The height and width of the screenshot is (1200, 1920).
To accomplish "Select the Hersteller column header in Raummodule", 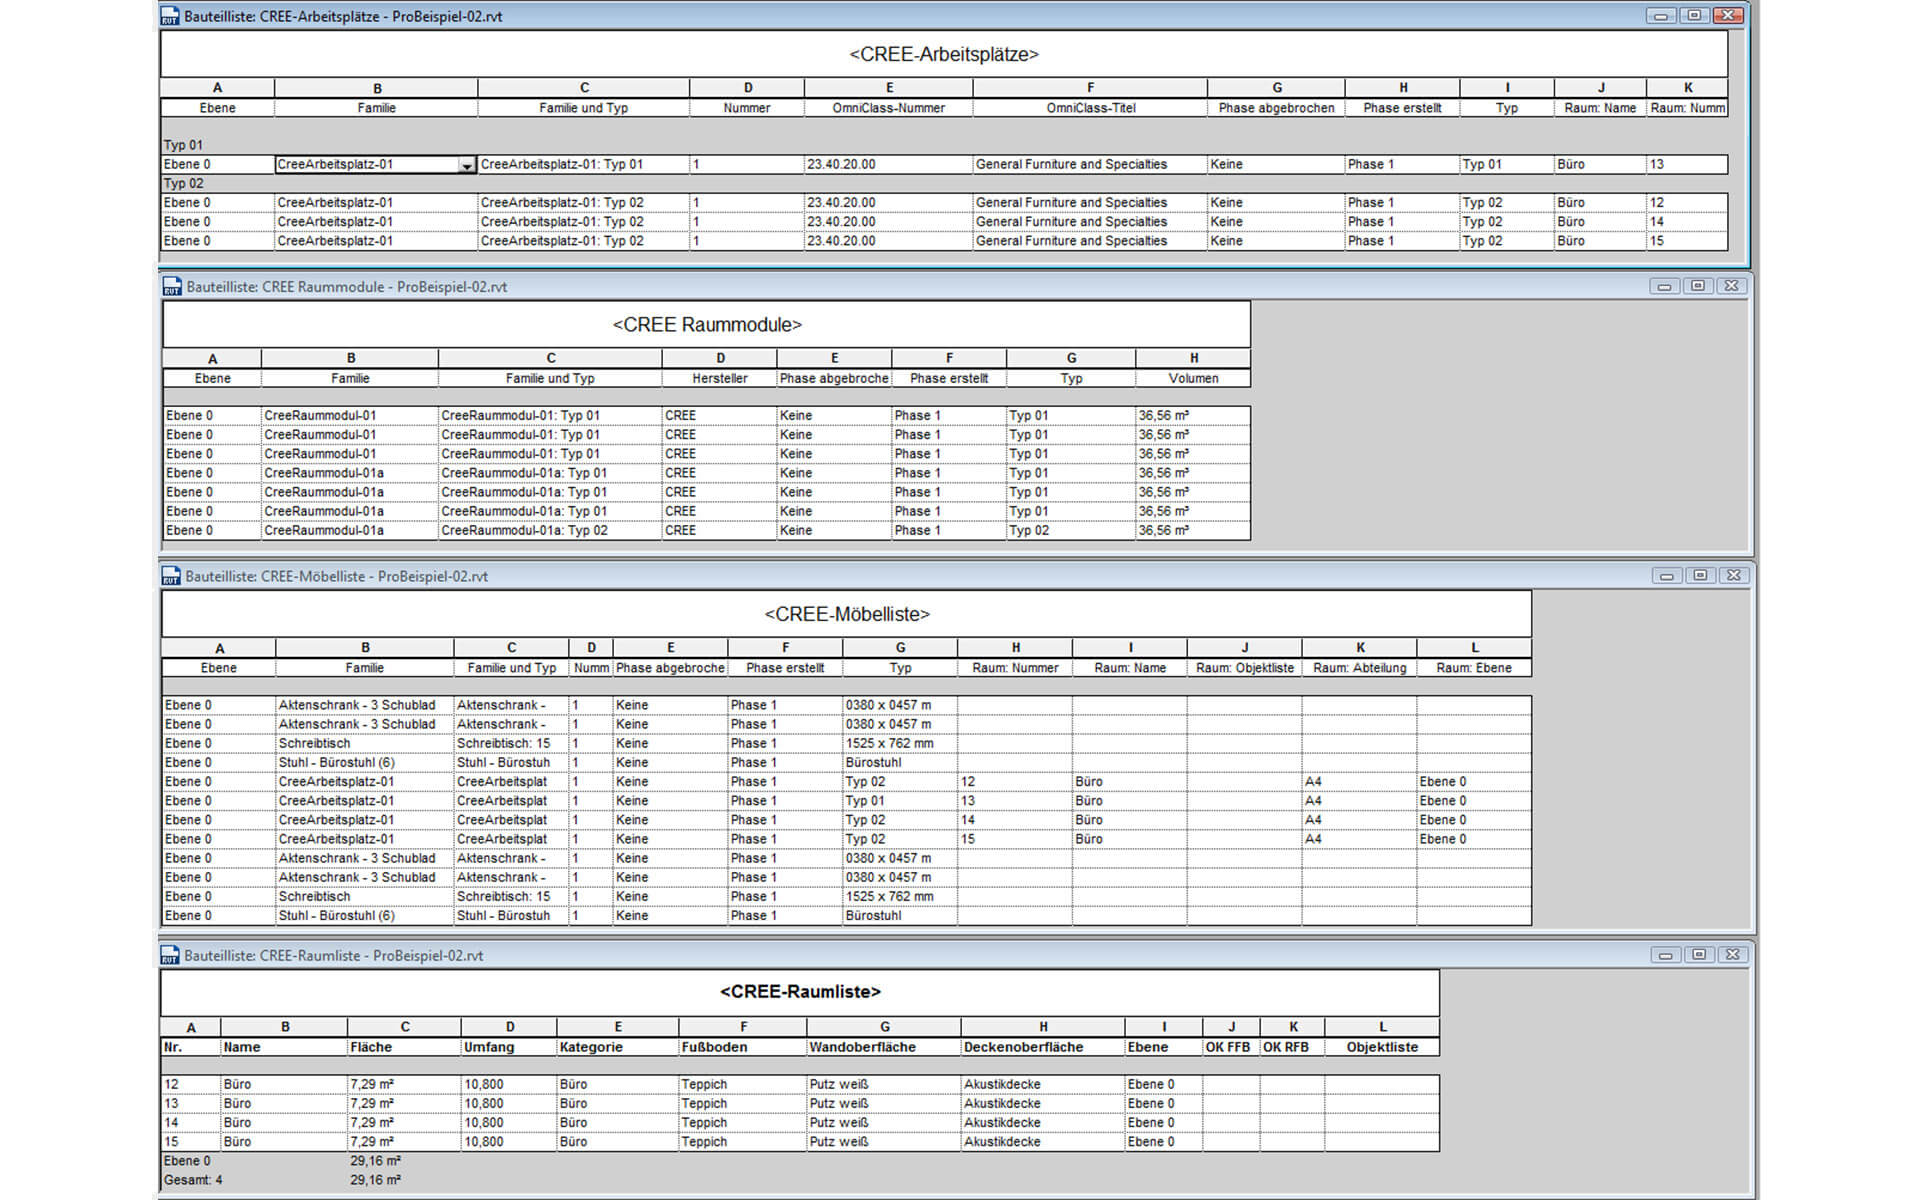I will tap(719, 379).
